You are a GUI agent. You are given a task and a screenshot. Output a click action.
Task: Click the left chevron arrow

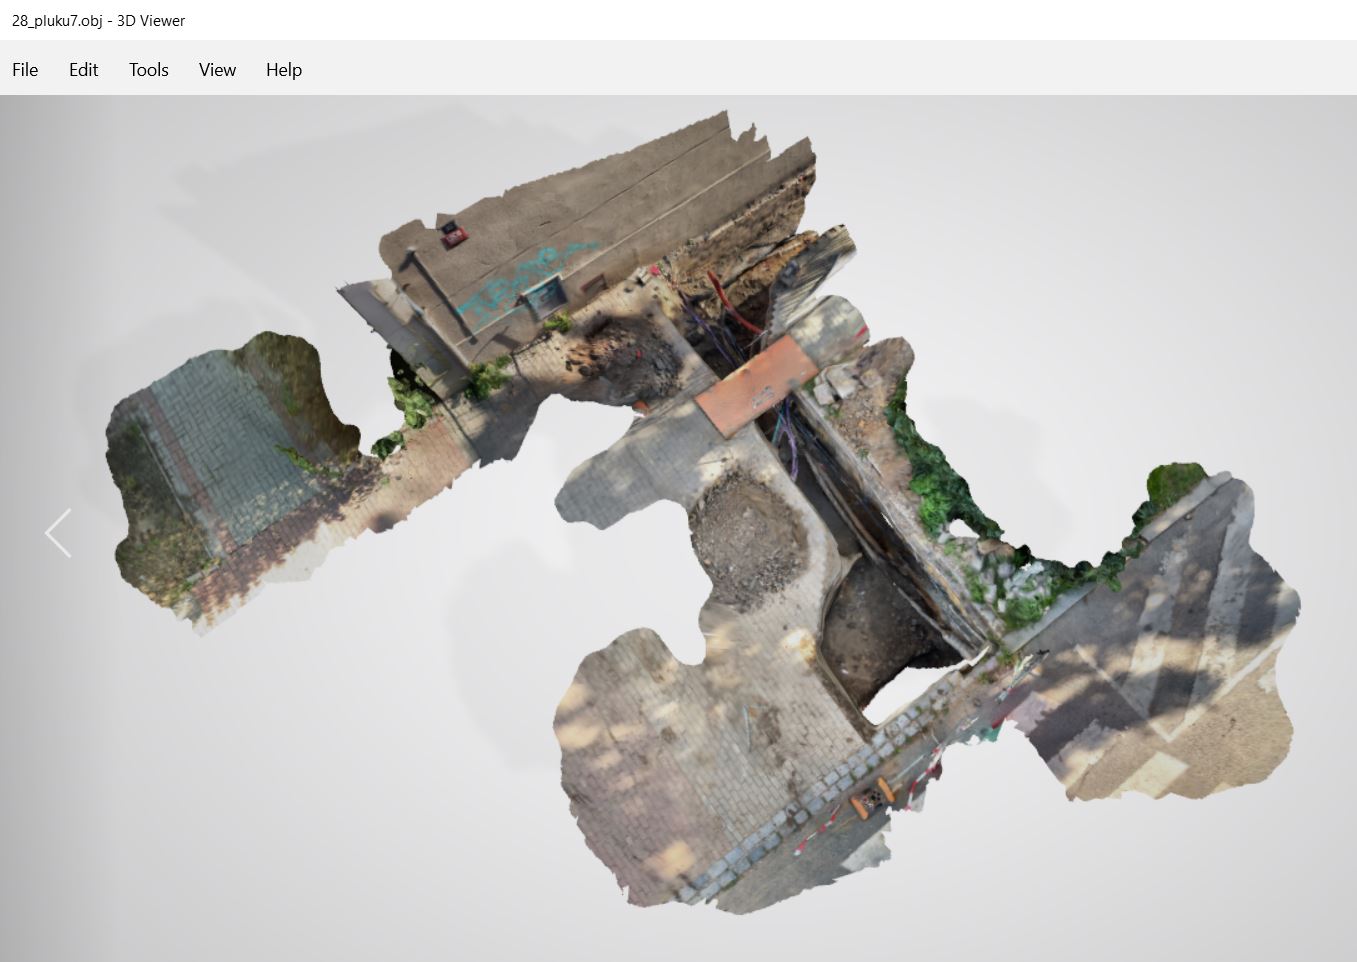[x=58, y=532]
